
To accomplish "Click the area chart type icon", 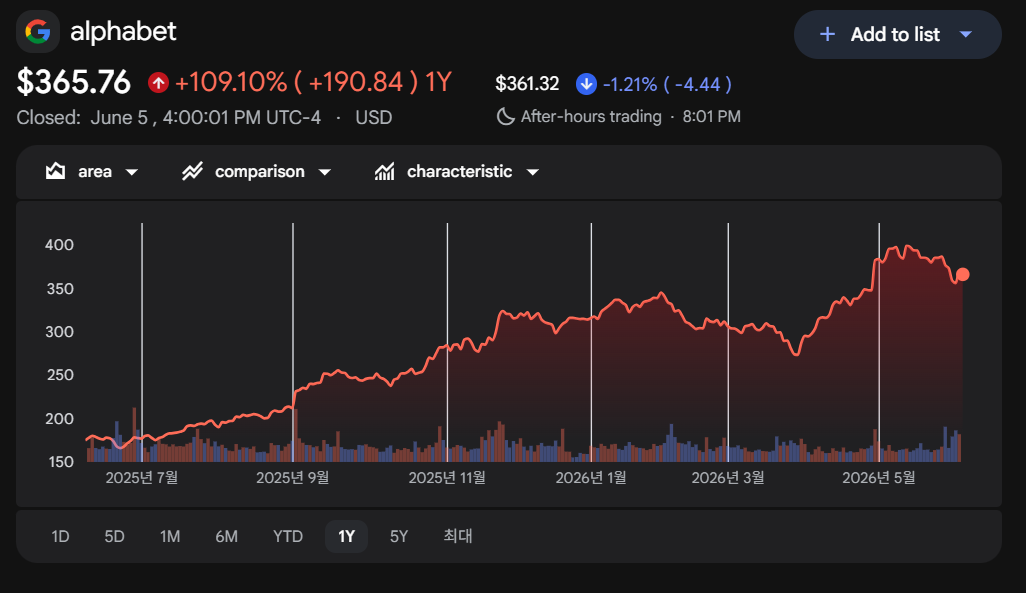I will [56, 171].
